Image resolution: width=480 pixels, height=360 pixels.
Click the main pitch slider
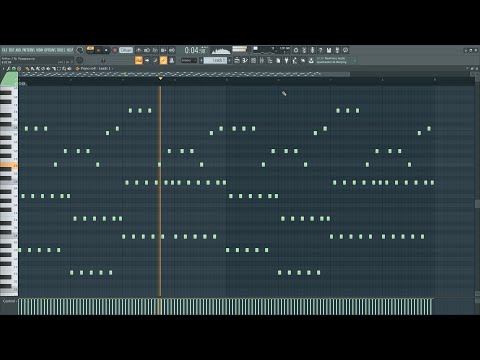103,61
